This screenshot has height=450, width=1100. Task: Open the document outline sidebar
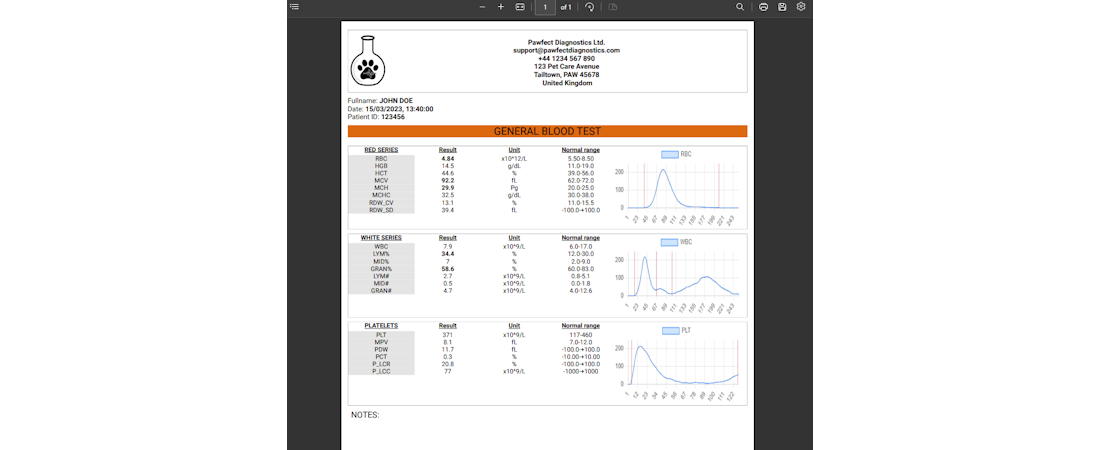(295, 6)
